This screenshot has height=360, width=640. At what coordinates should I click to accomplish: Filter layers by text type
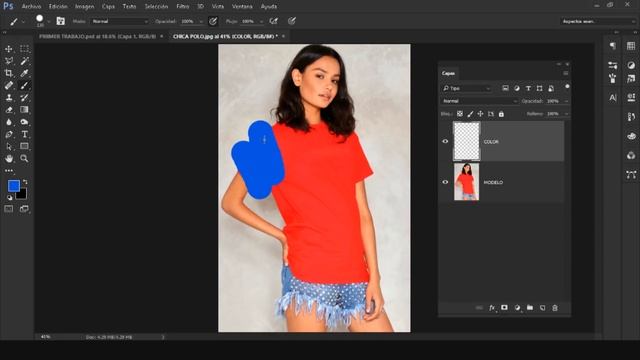tap(528, 88)
